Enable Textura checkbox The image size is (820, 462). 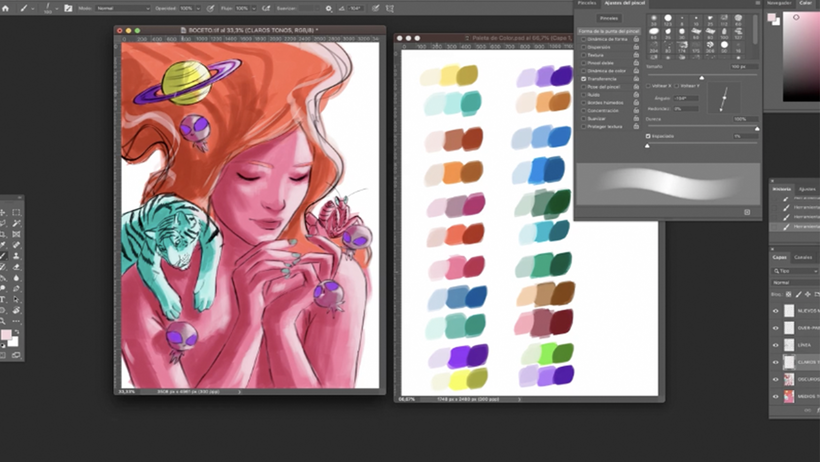click(584, 55)
